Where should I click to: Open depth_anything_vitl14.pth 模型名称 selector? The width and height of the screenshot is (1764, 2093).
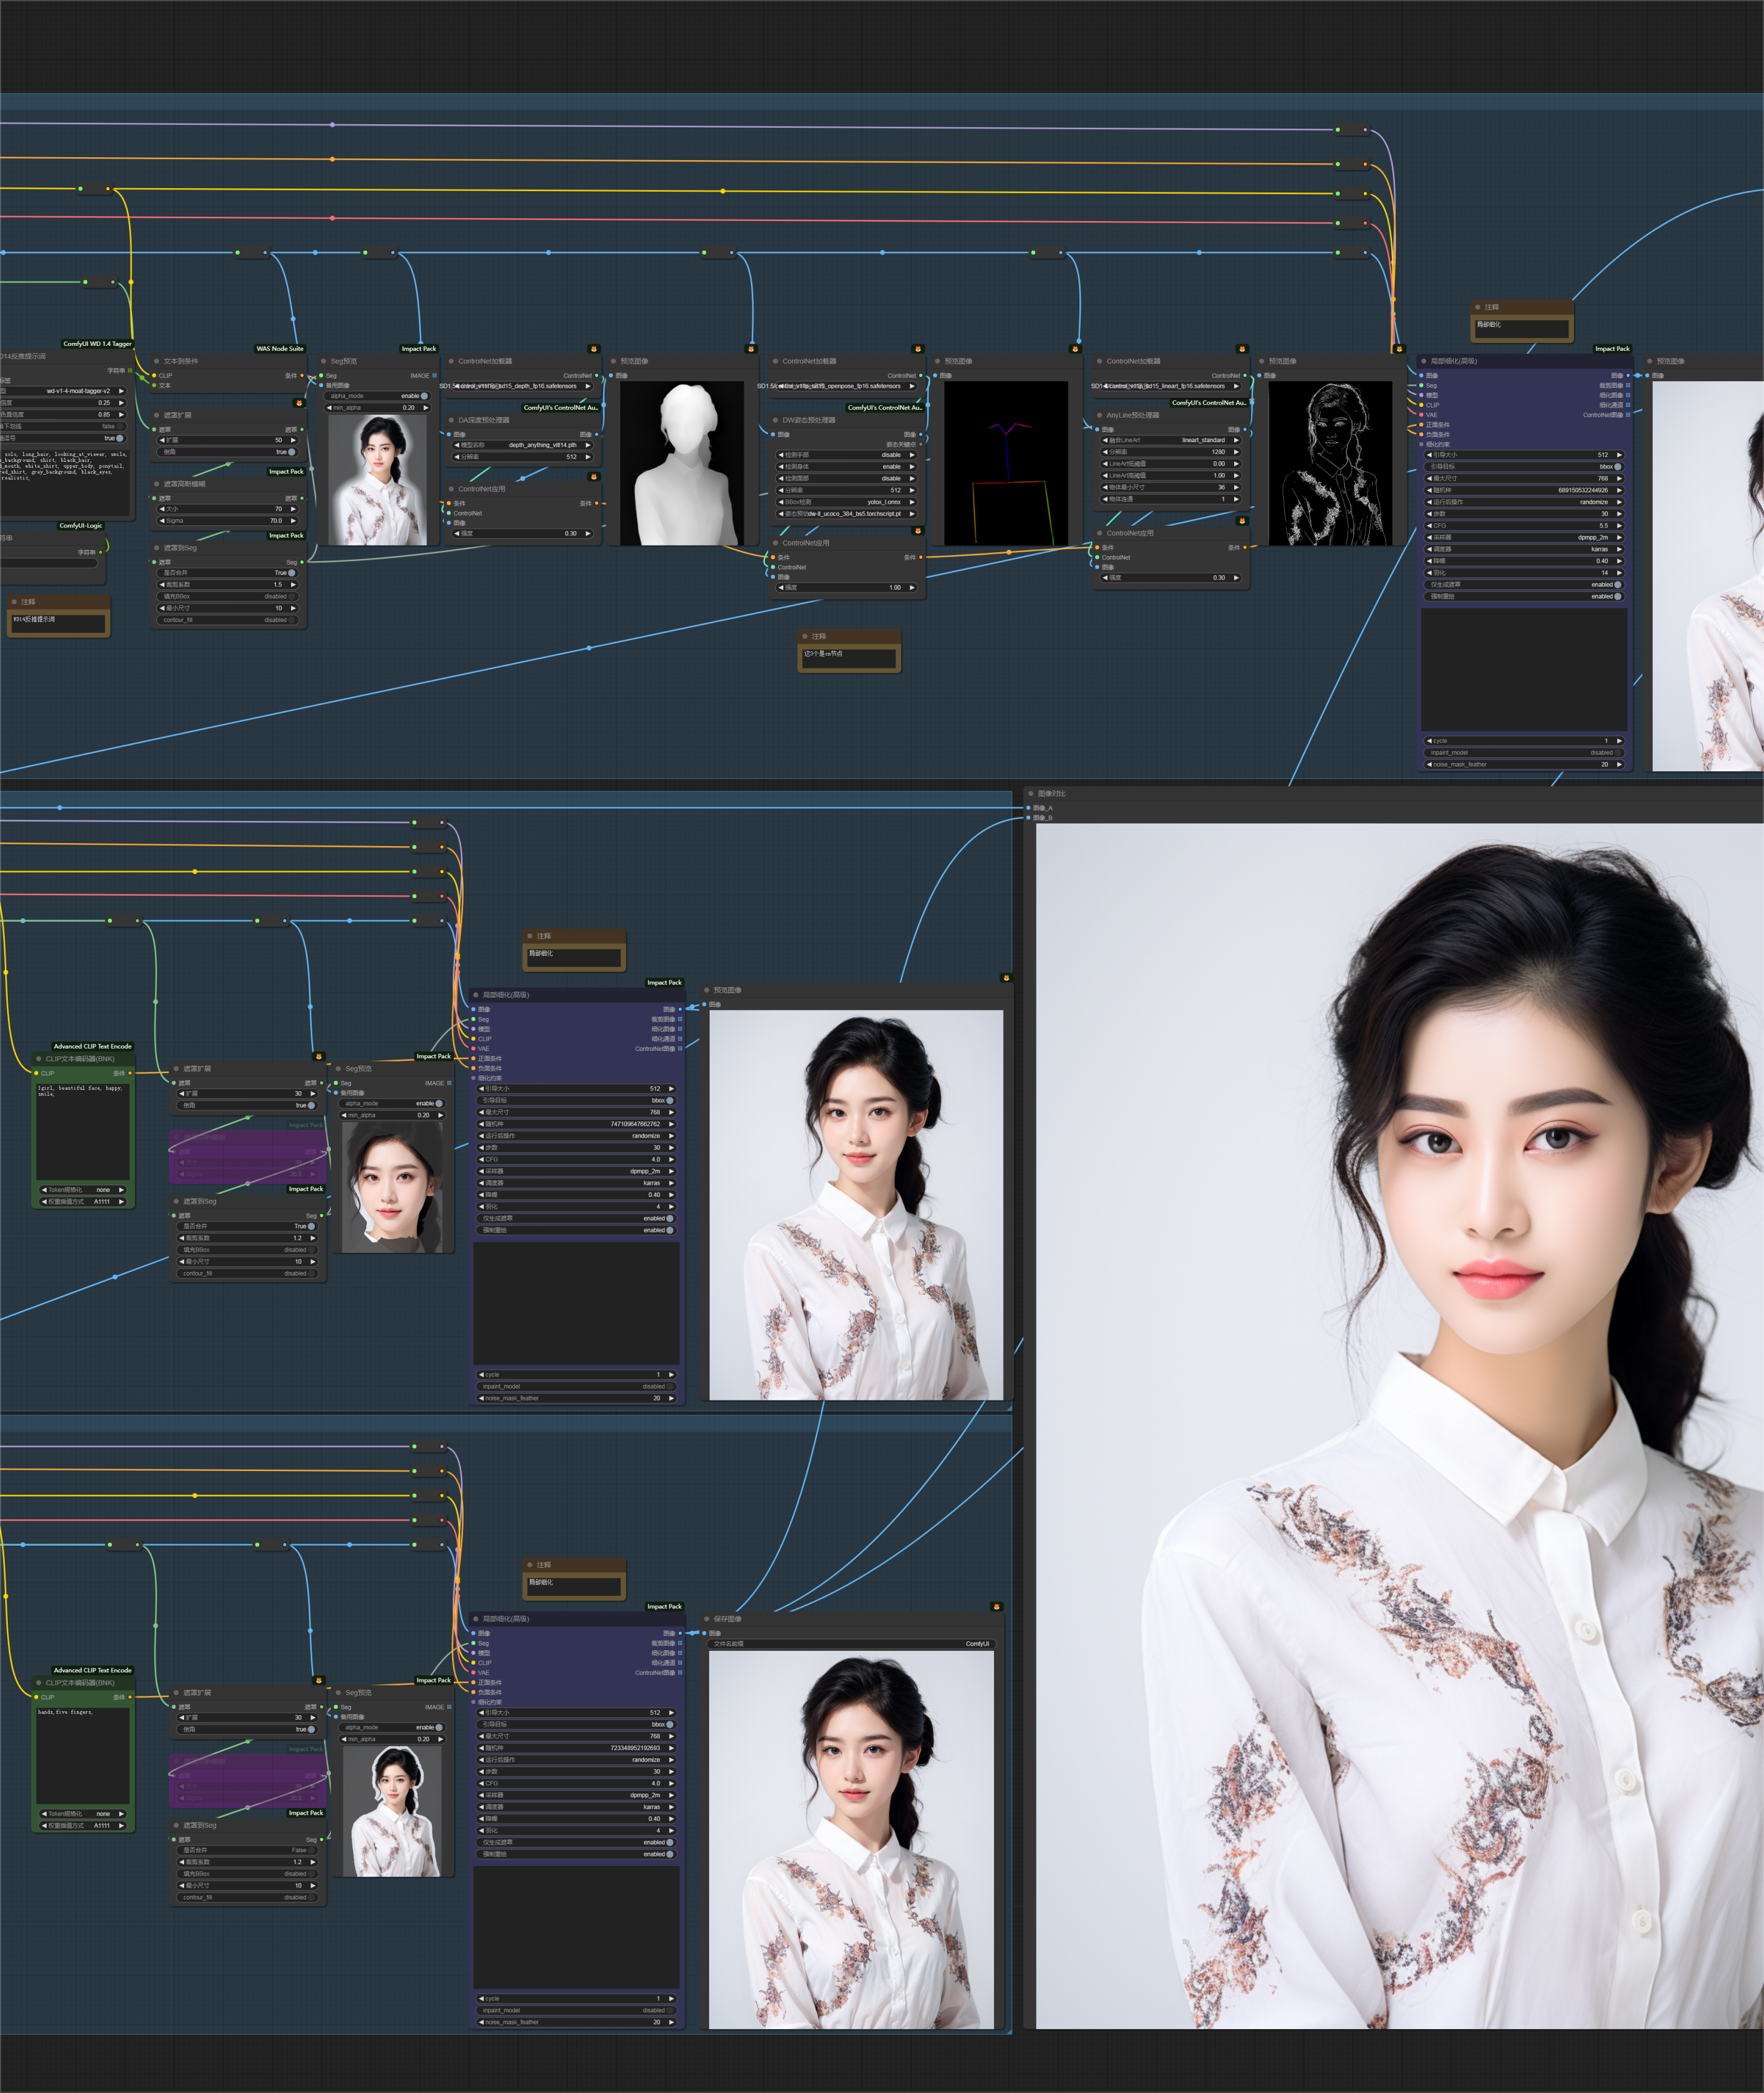(x=523, y=445)
